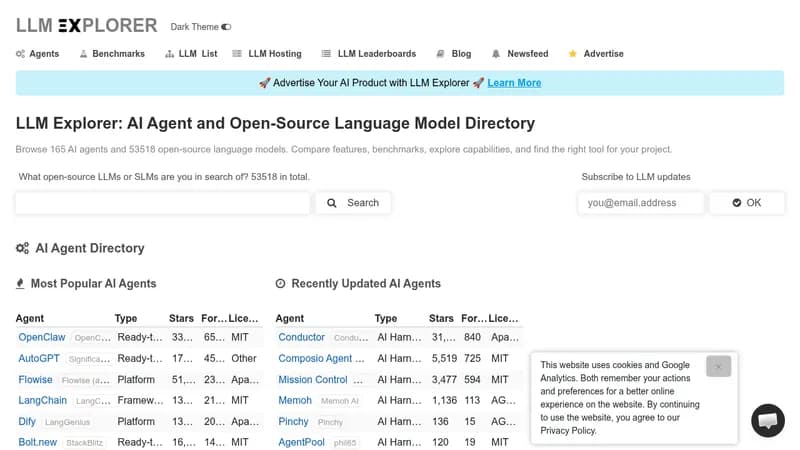Click the magnifier icon on Search button
This screenshot has width=800, height=450.
tap(332, 203)
